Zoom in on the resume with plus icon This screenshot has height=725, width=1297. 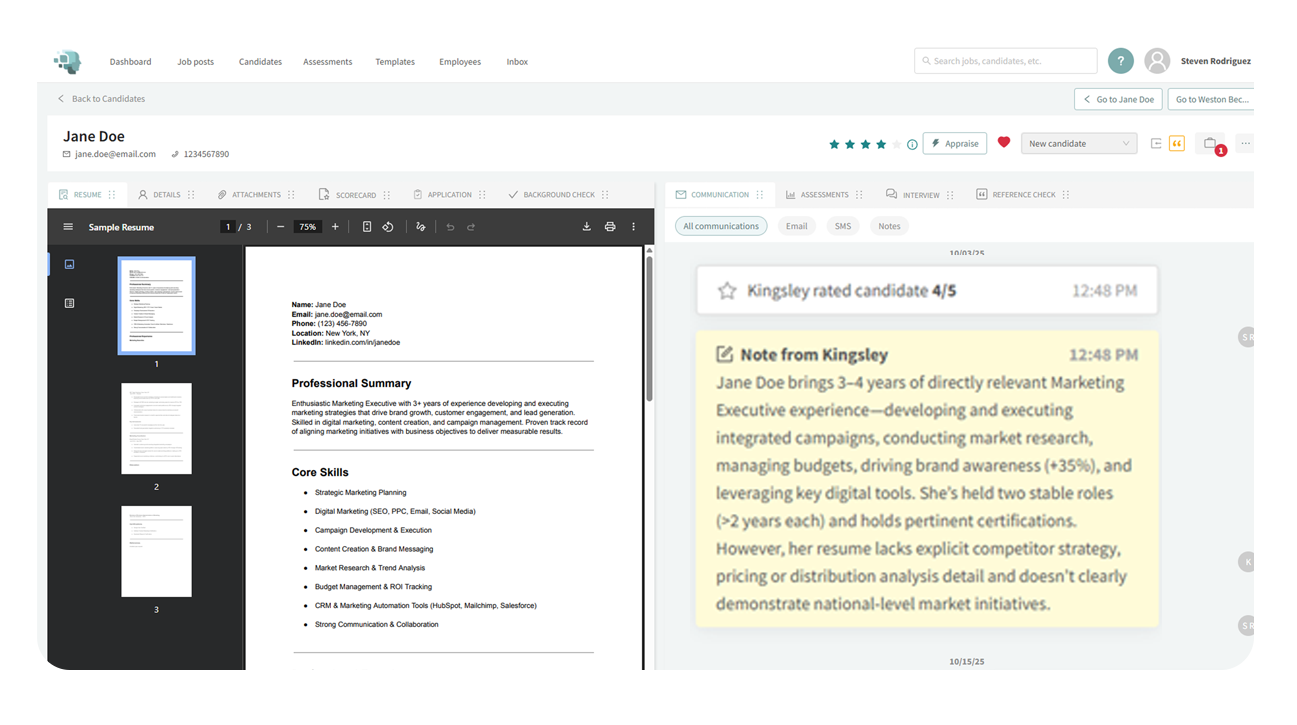point(335,227)
